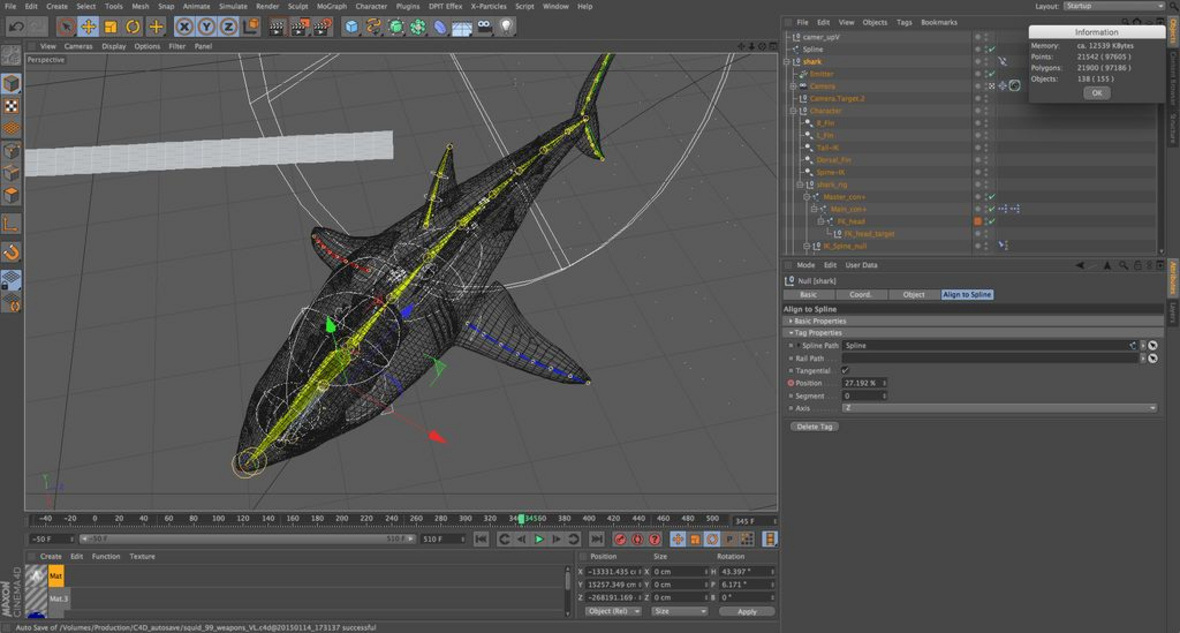The image size is (1180, 633).
Task: Expand the Basic Properties section
Action: point(790,321)
